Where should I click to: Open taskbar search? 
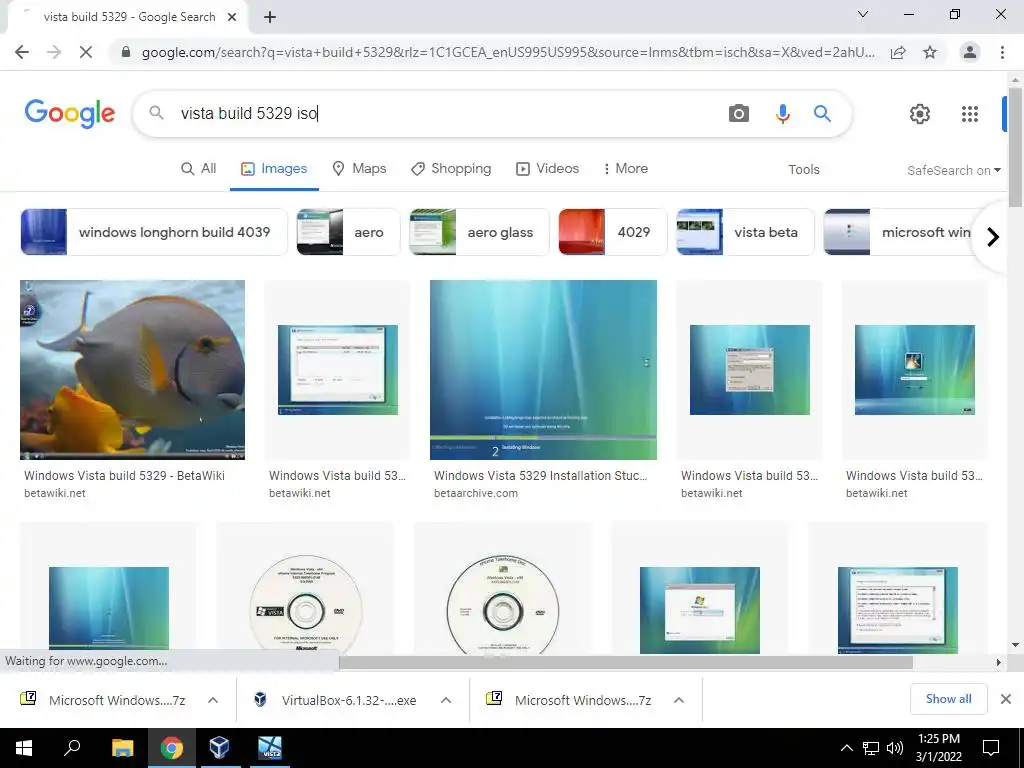72,748
